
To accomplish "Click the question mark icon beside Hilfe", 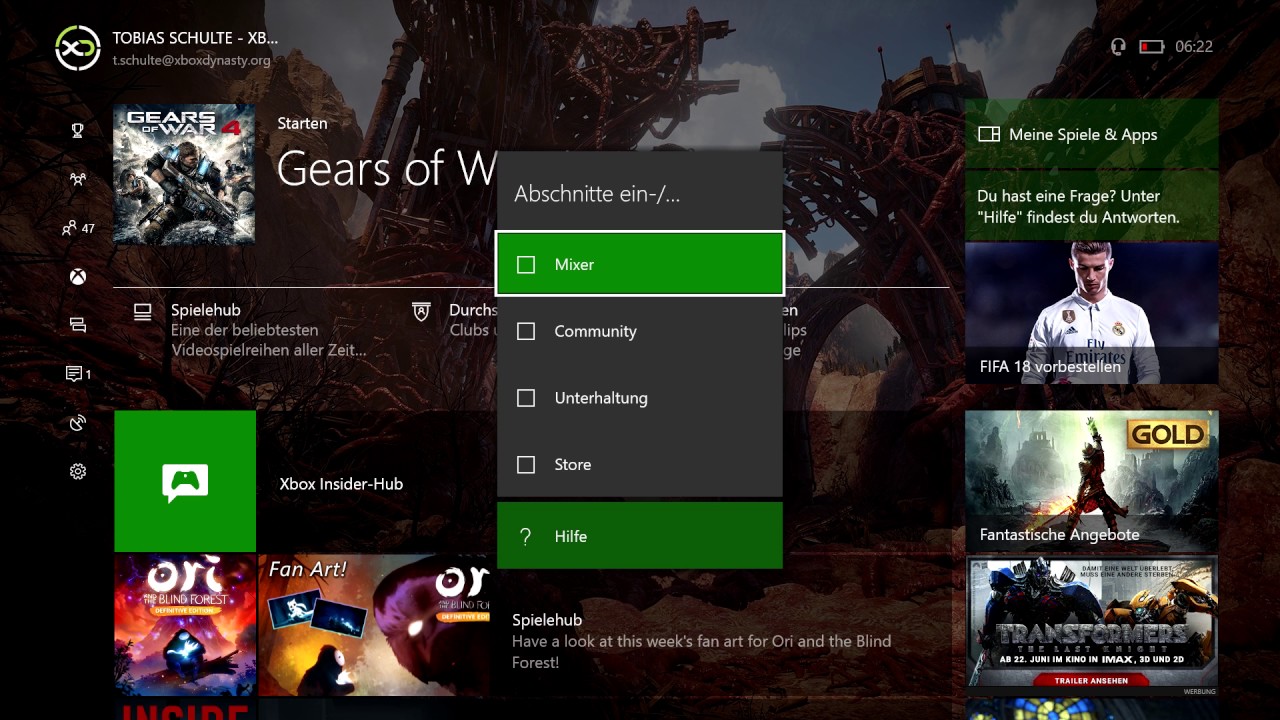I will pos(526,537).
